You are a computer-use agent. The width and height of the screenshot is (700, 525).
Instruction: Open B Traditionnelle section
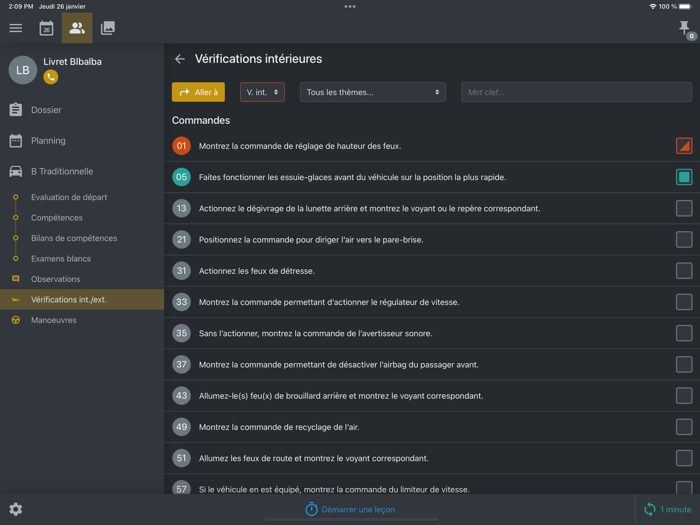[82, 171]
